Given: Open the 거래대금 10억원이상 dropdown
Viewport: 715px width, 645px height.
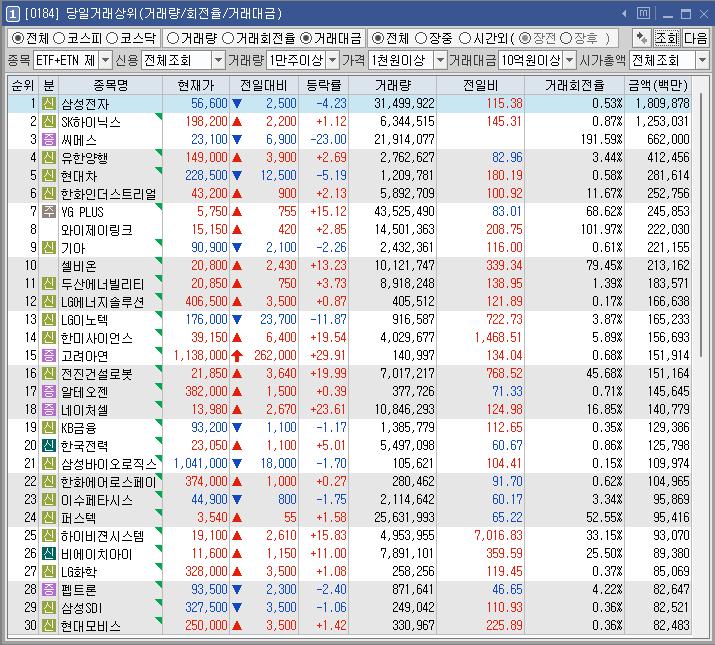Looking at the screenshot, I should [569, 60].
